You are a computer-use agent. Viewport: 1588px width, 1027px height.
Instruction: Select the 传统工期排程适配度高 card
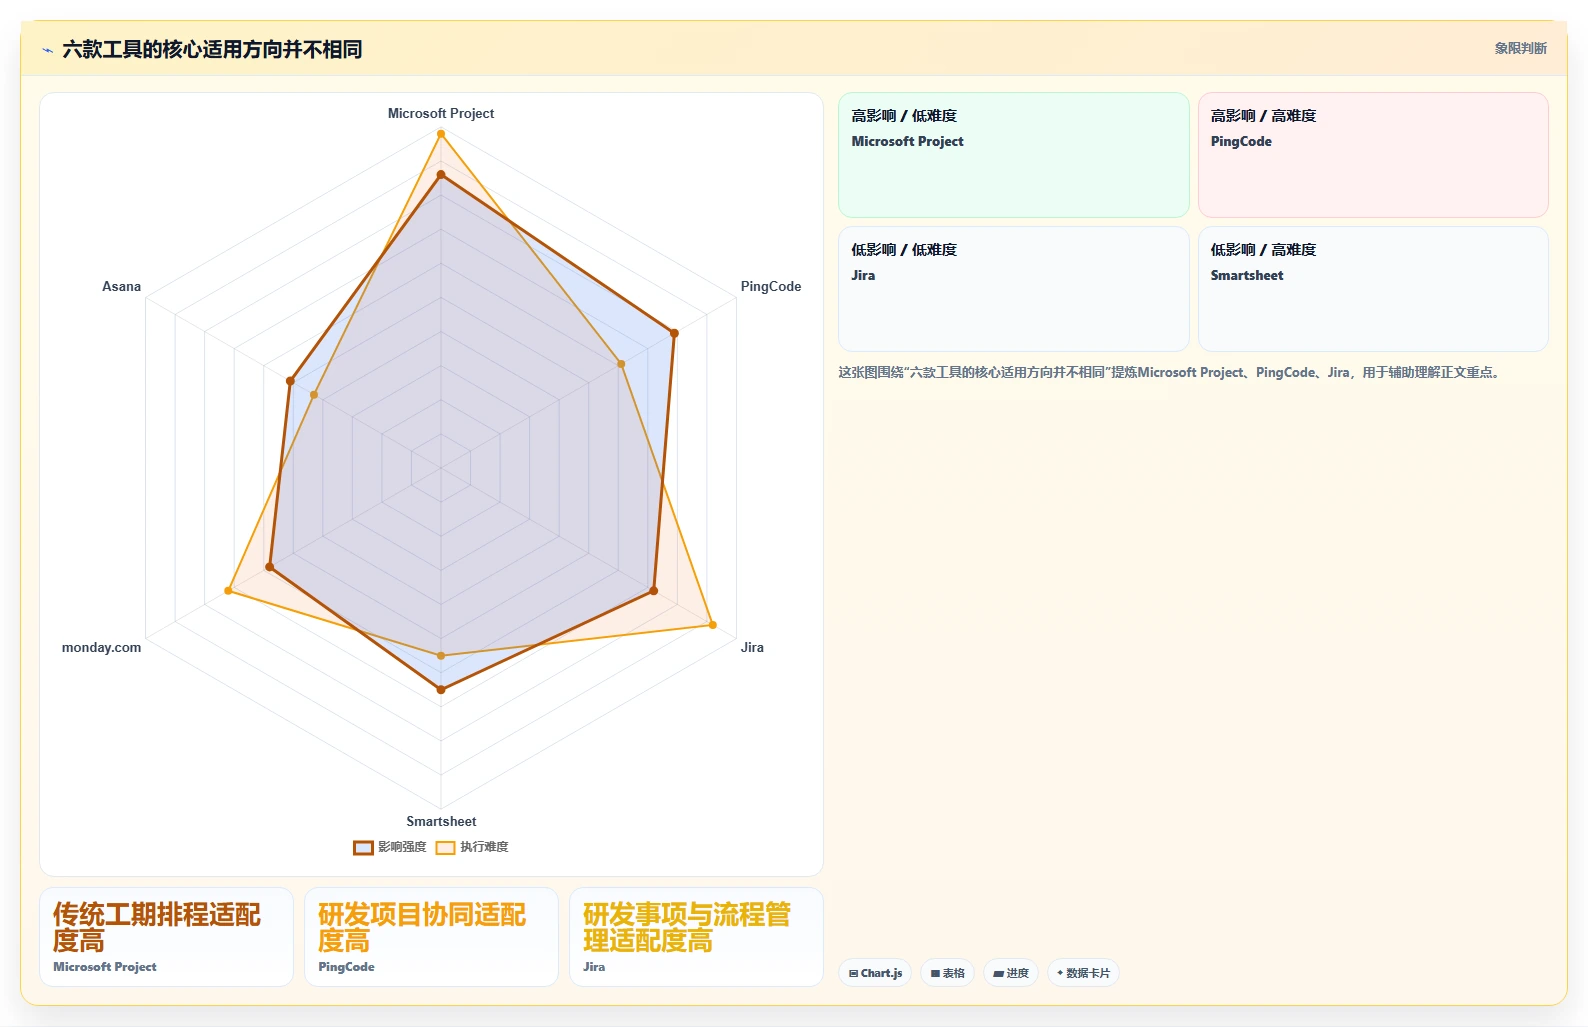pos(166,937)
